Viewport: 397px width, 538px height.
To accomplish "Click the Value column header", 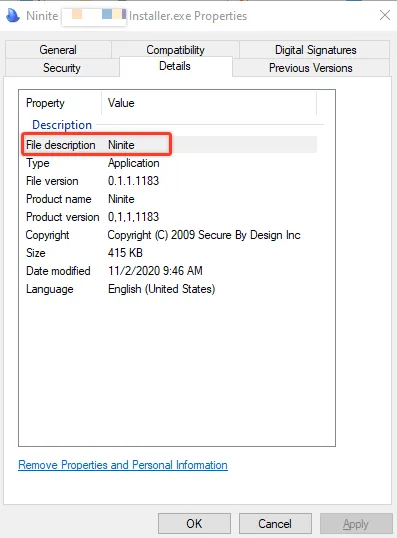I will 209,103.
